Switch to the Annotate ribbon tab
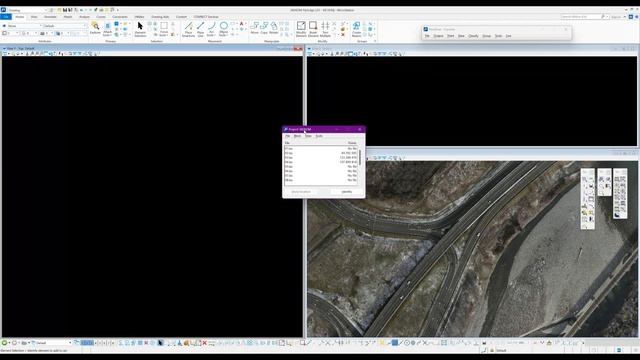Image resolution: width=640 pixels, height=360 pixels. coord(50,17)
